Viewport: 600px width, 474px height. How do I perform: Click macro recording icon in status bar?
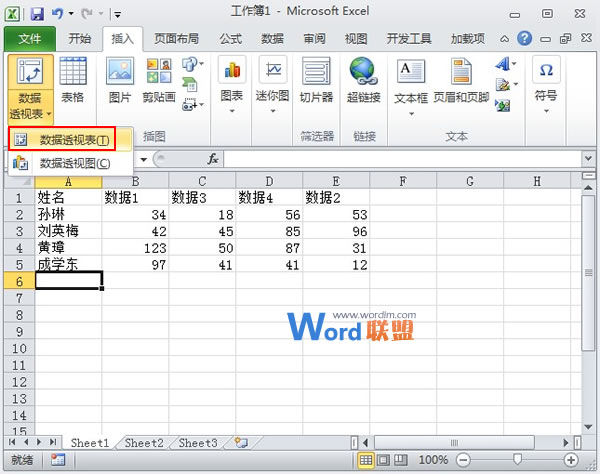58,459
